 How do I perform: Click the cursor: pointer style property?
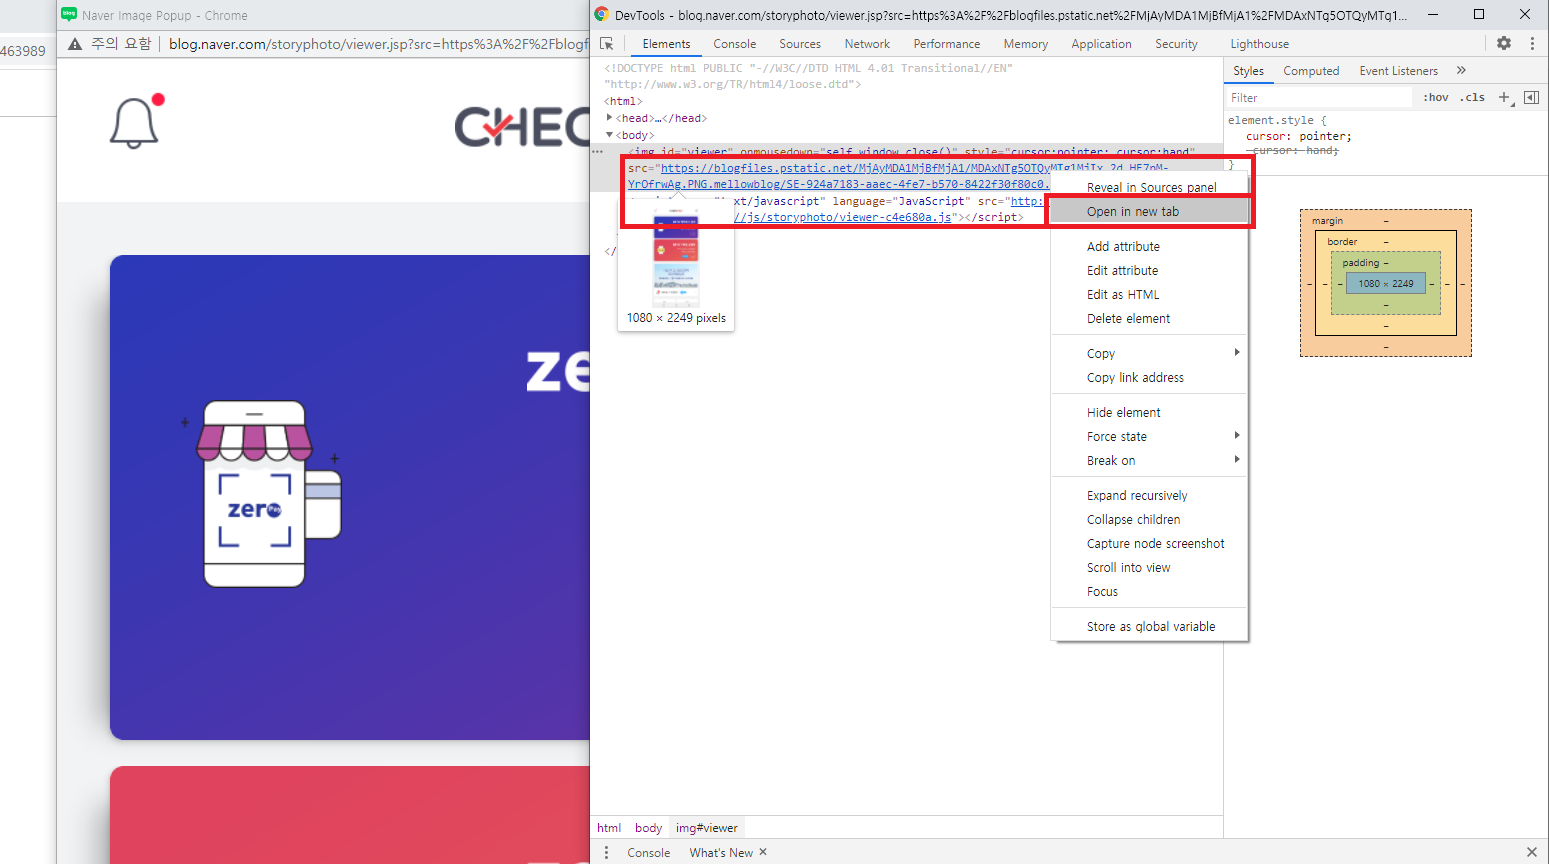[1297, 136]
